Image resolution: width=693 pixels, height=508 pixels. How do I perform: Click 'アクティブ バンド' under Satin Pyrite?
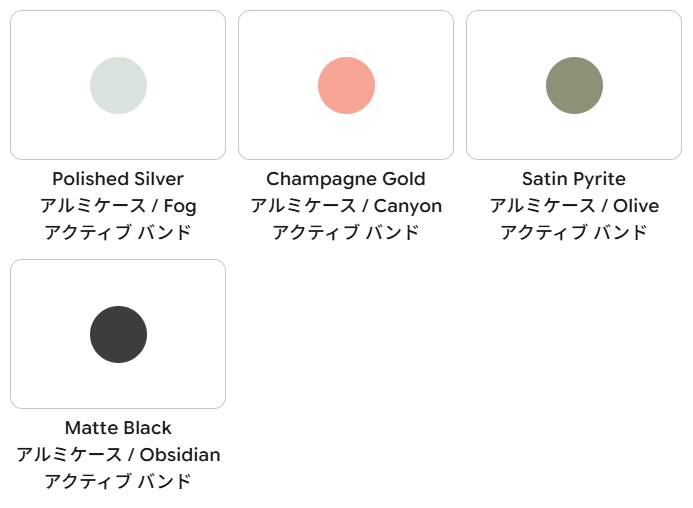(574, 232)
